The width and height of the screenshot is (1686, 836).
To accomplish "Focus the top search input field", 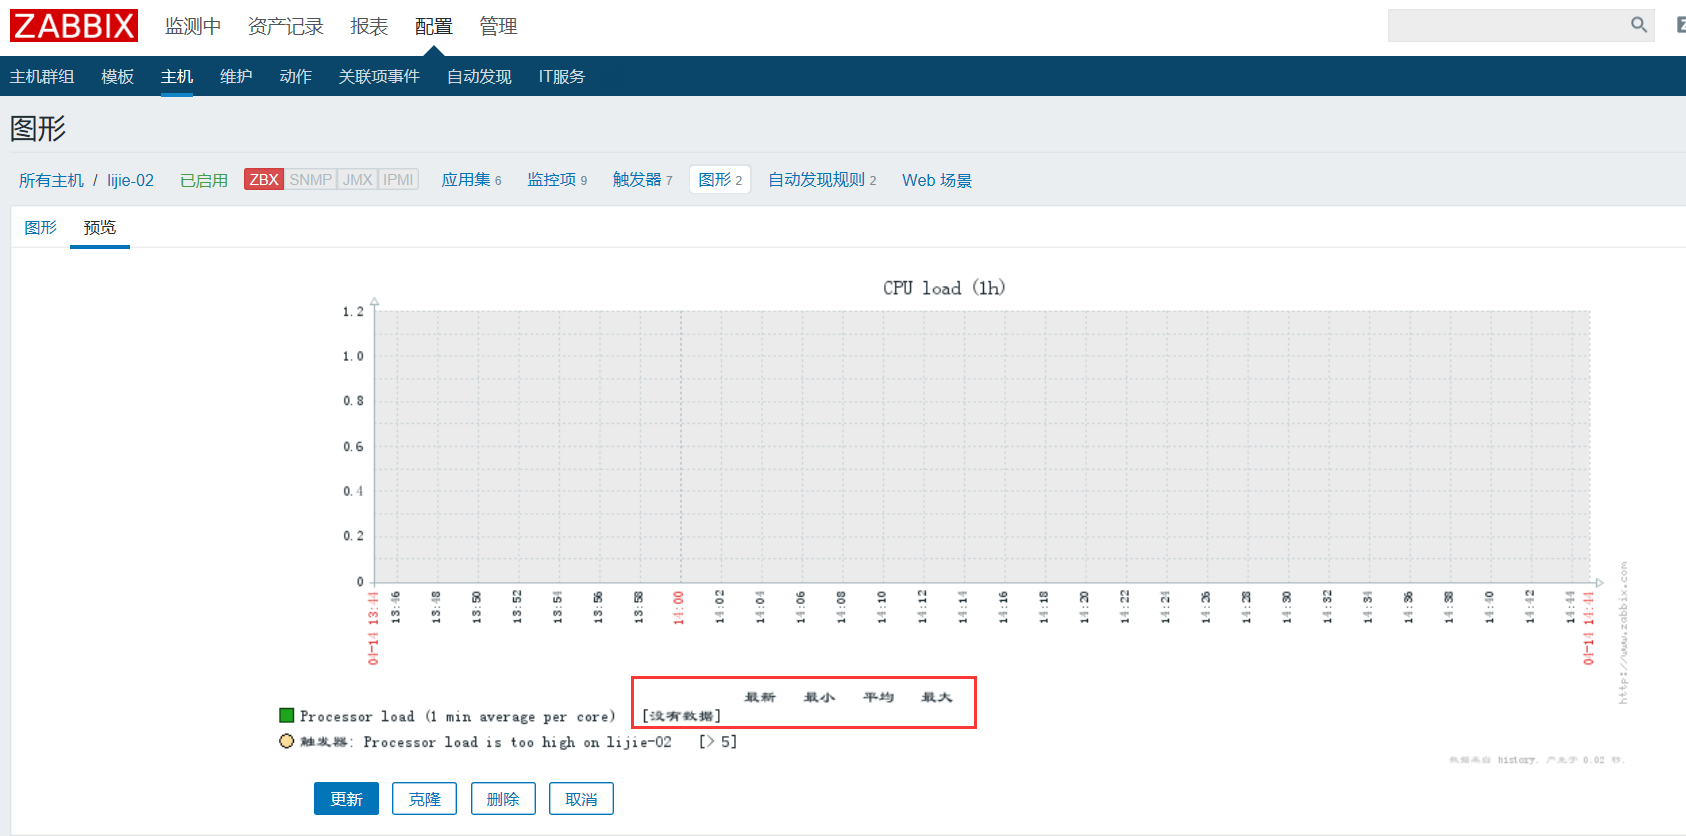I will 1508,25.
